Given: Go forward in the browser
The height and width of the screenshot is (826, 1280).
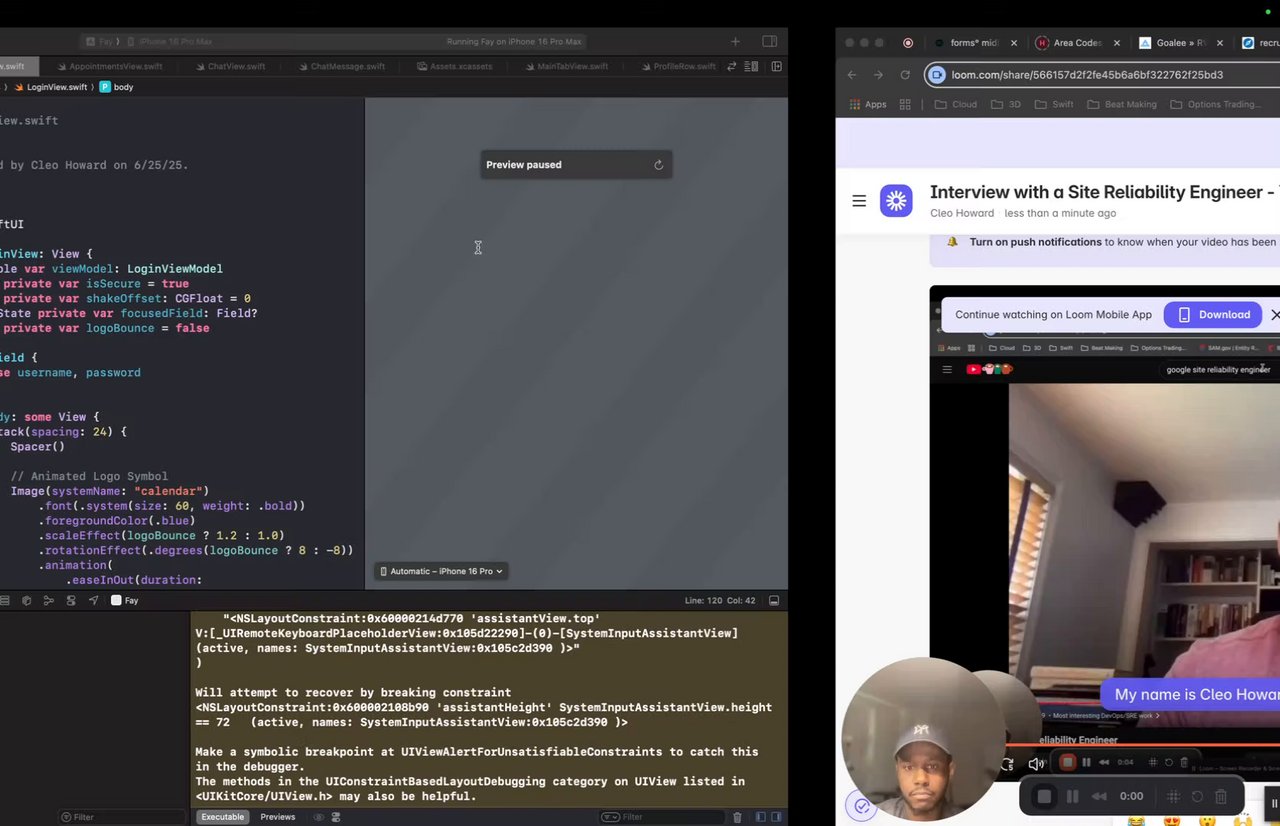Looking at the screenshot, I should tap(878, 75).
